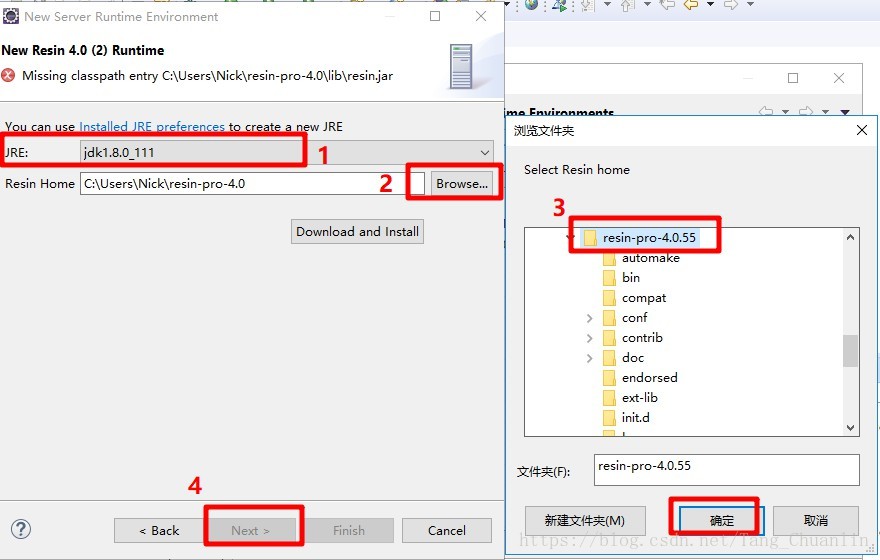Select the automake folder
The height and width of the screenshot is (560, 880).
(650, 258)
